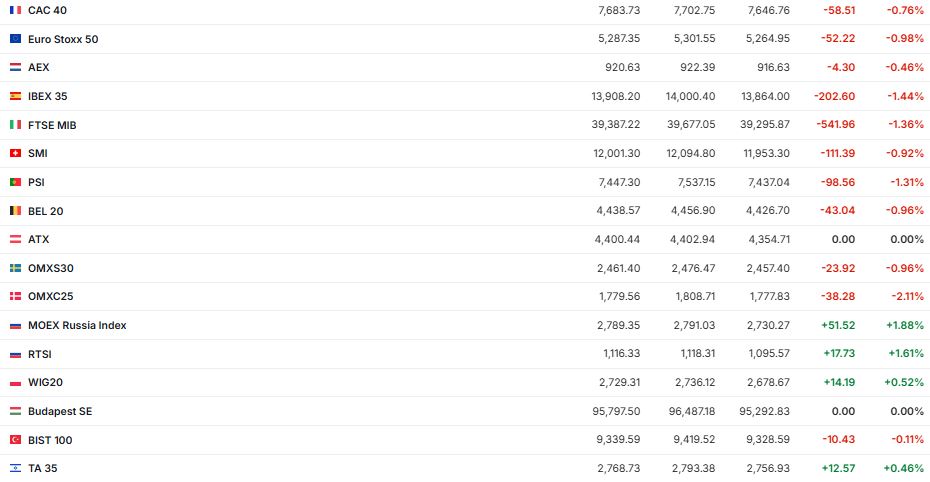This screenshot has width=930, height=482.
Task: Open the WIG20 index page
Action: (45, 382)
